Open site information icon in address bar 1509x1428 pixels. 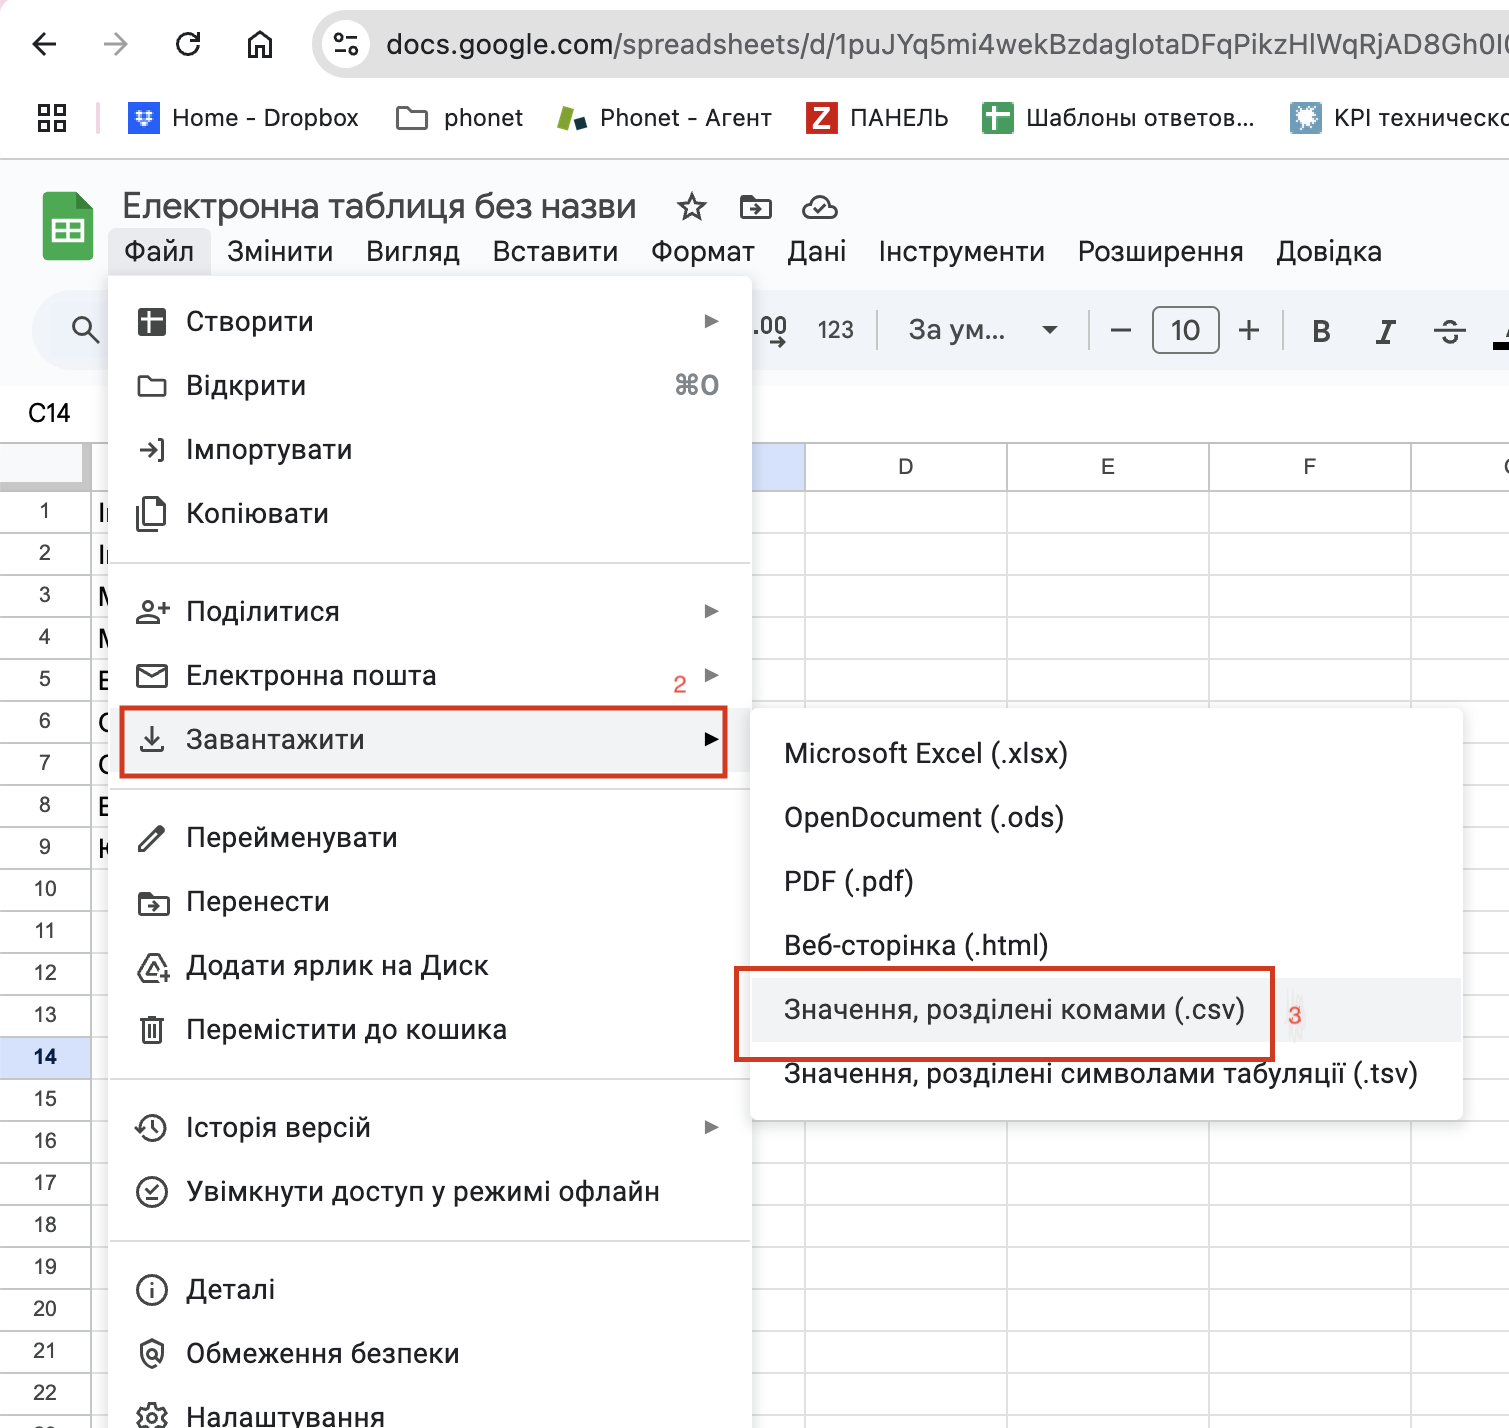(x=346, y=44)
